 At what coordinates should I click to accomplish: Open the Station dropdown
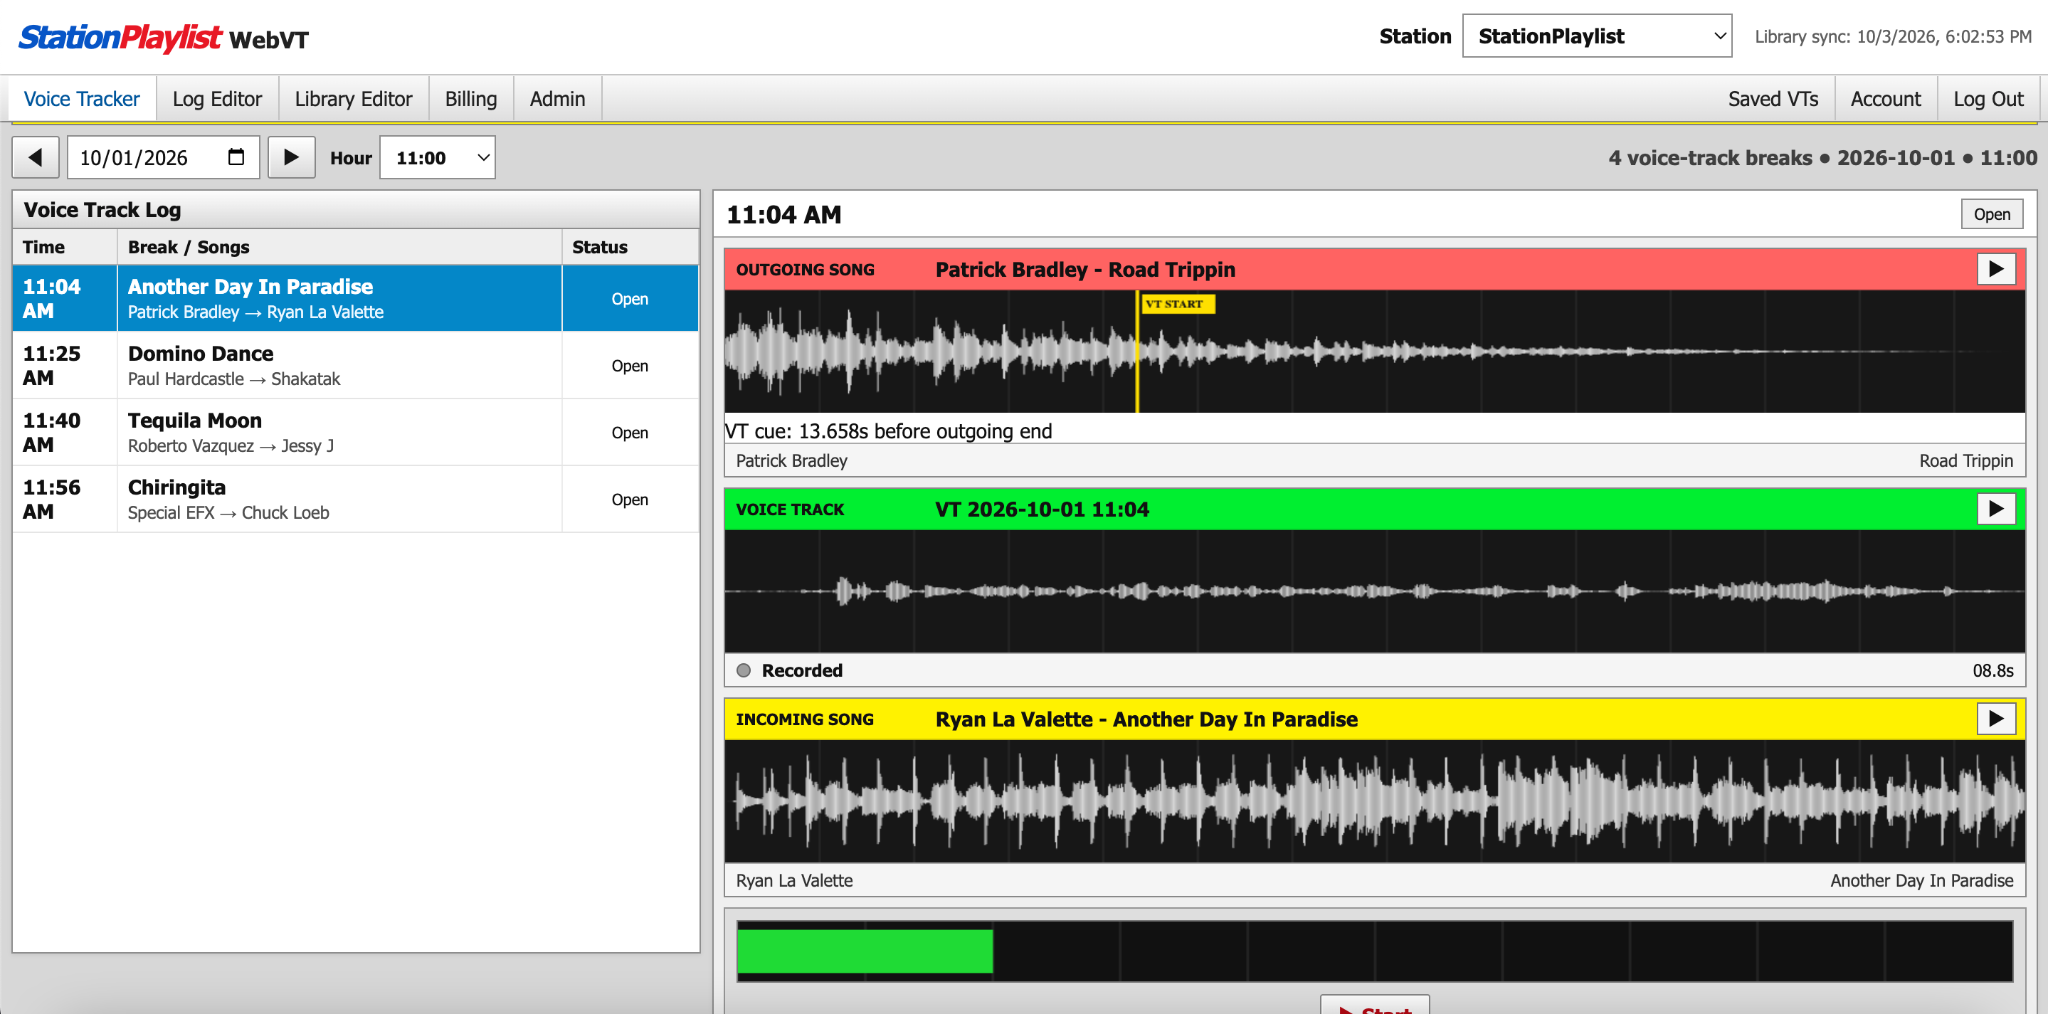point(1597,36)
